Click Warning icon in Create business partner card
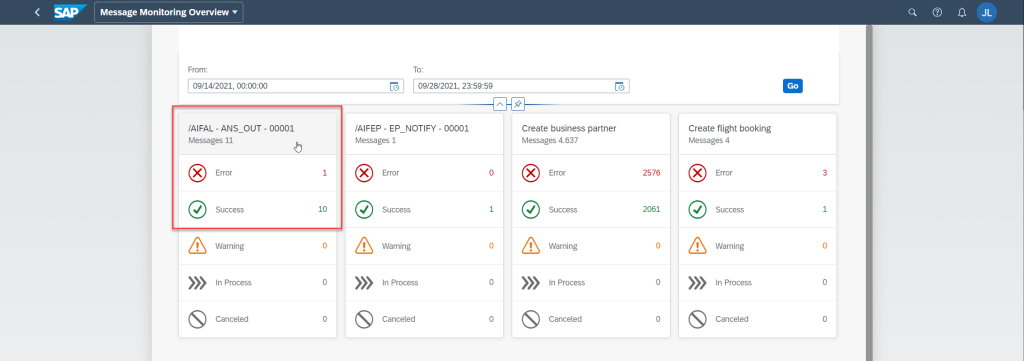This screenshot has height=361, width=1024. (531, 246)
